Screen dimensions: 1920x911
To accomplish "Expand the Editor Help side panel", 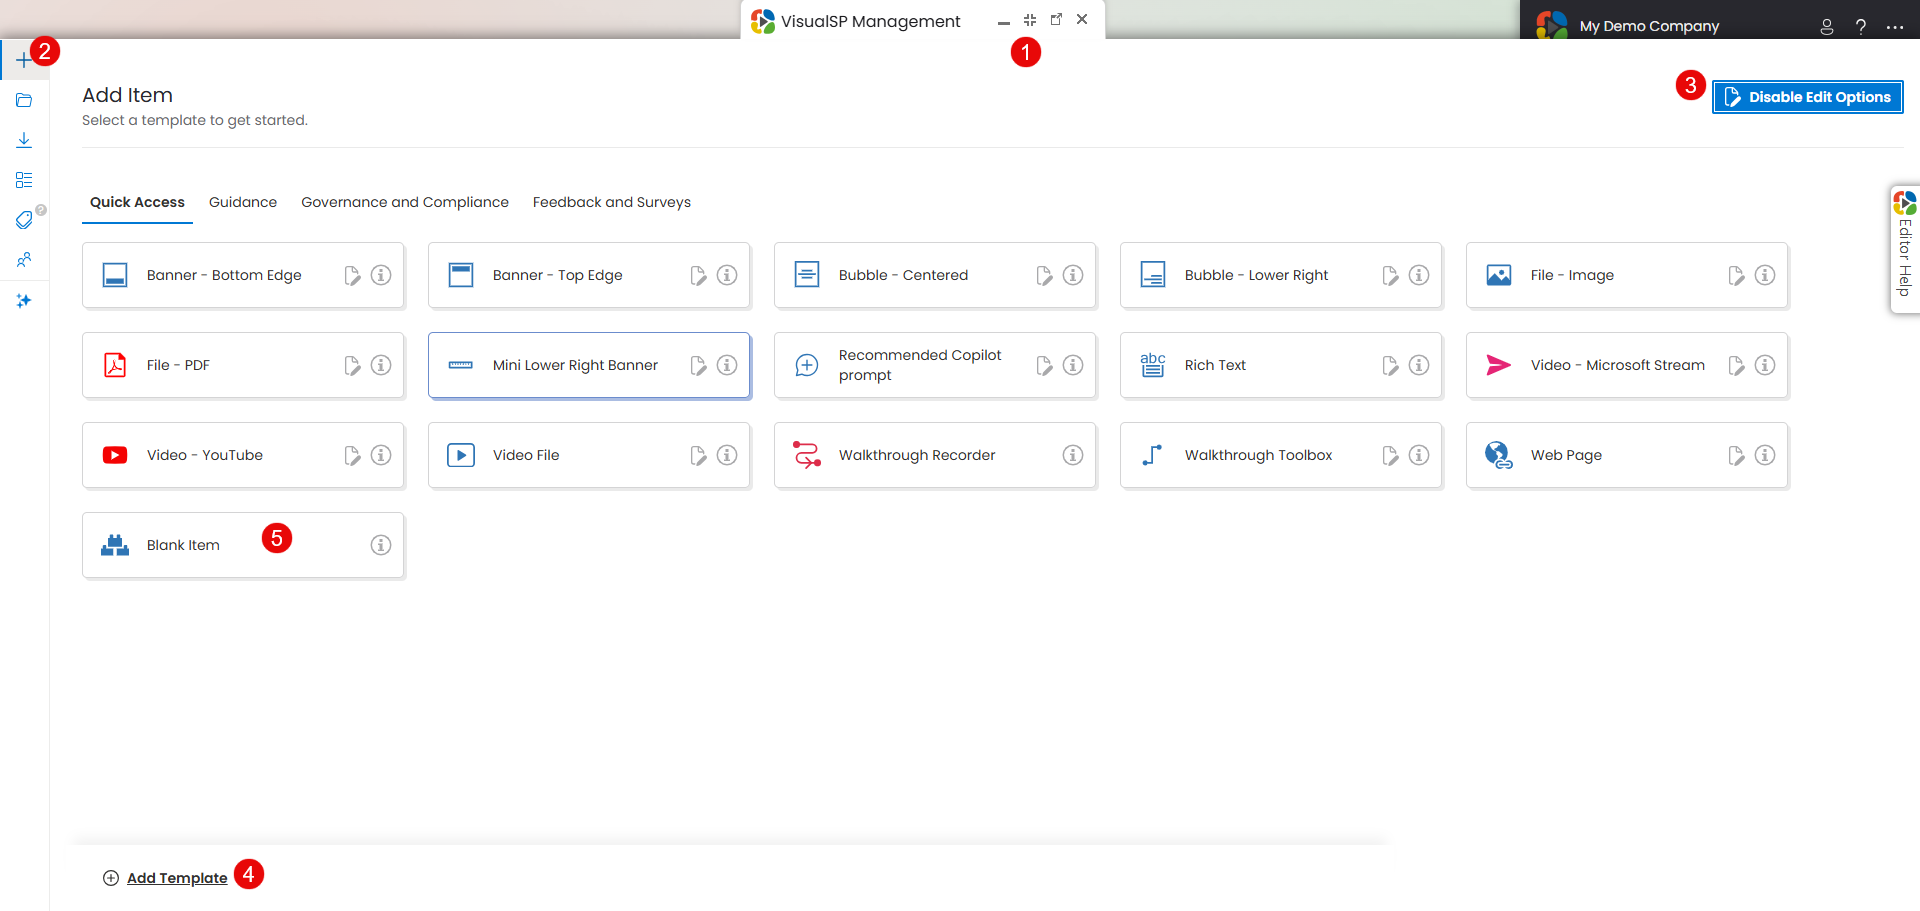I will tap(1904, 250).
